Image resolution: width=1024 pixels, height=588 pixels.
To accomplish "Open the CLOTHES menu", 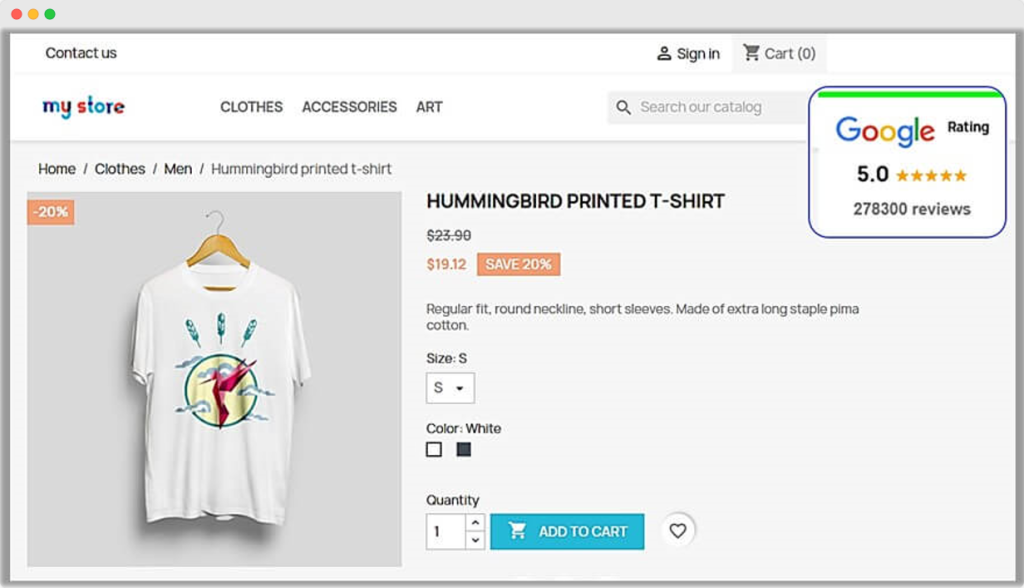I will click(251, 107).
